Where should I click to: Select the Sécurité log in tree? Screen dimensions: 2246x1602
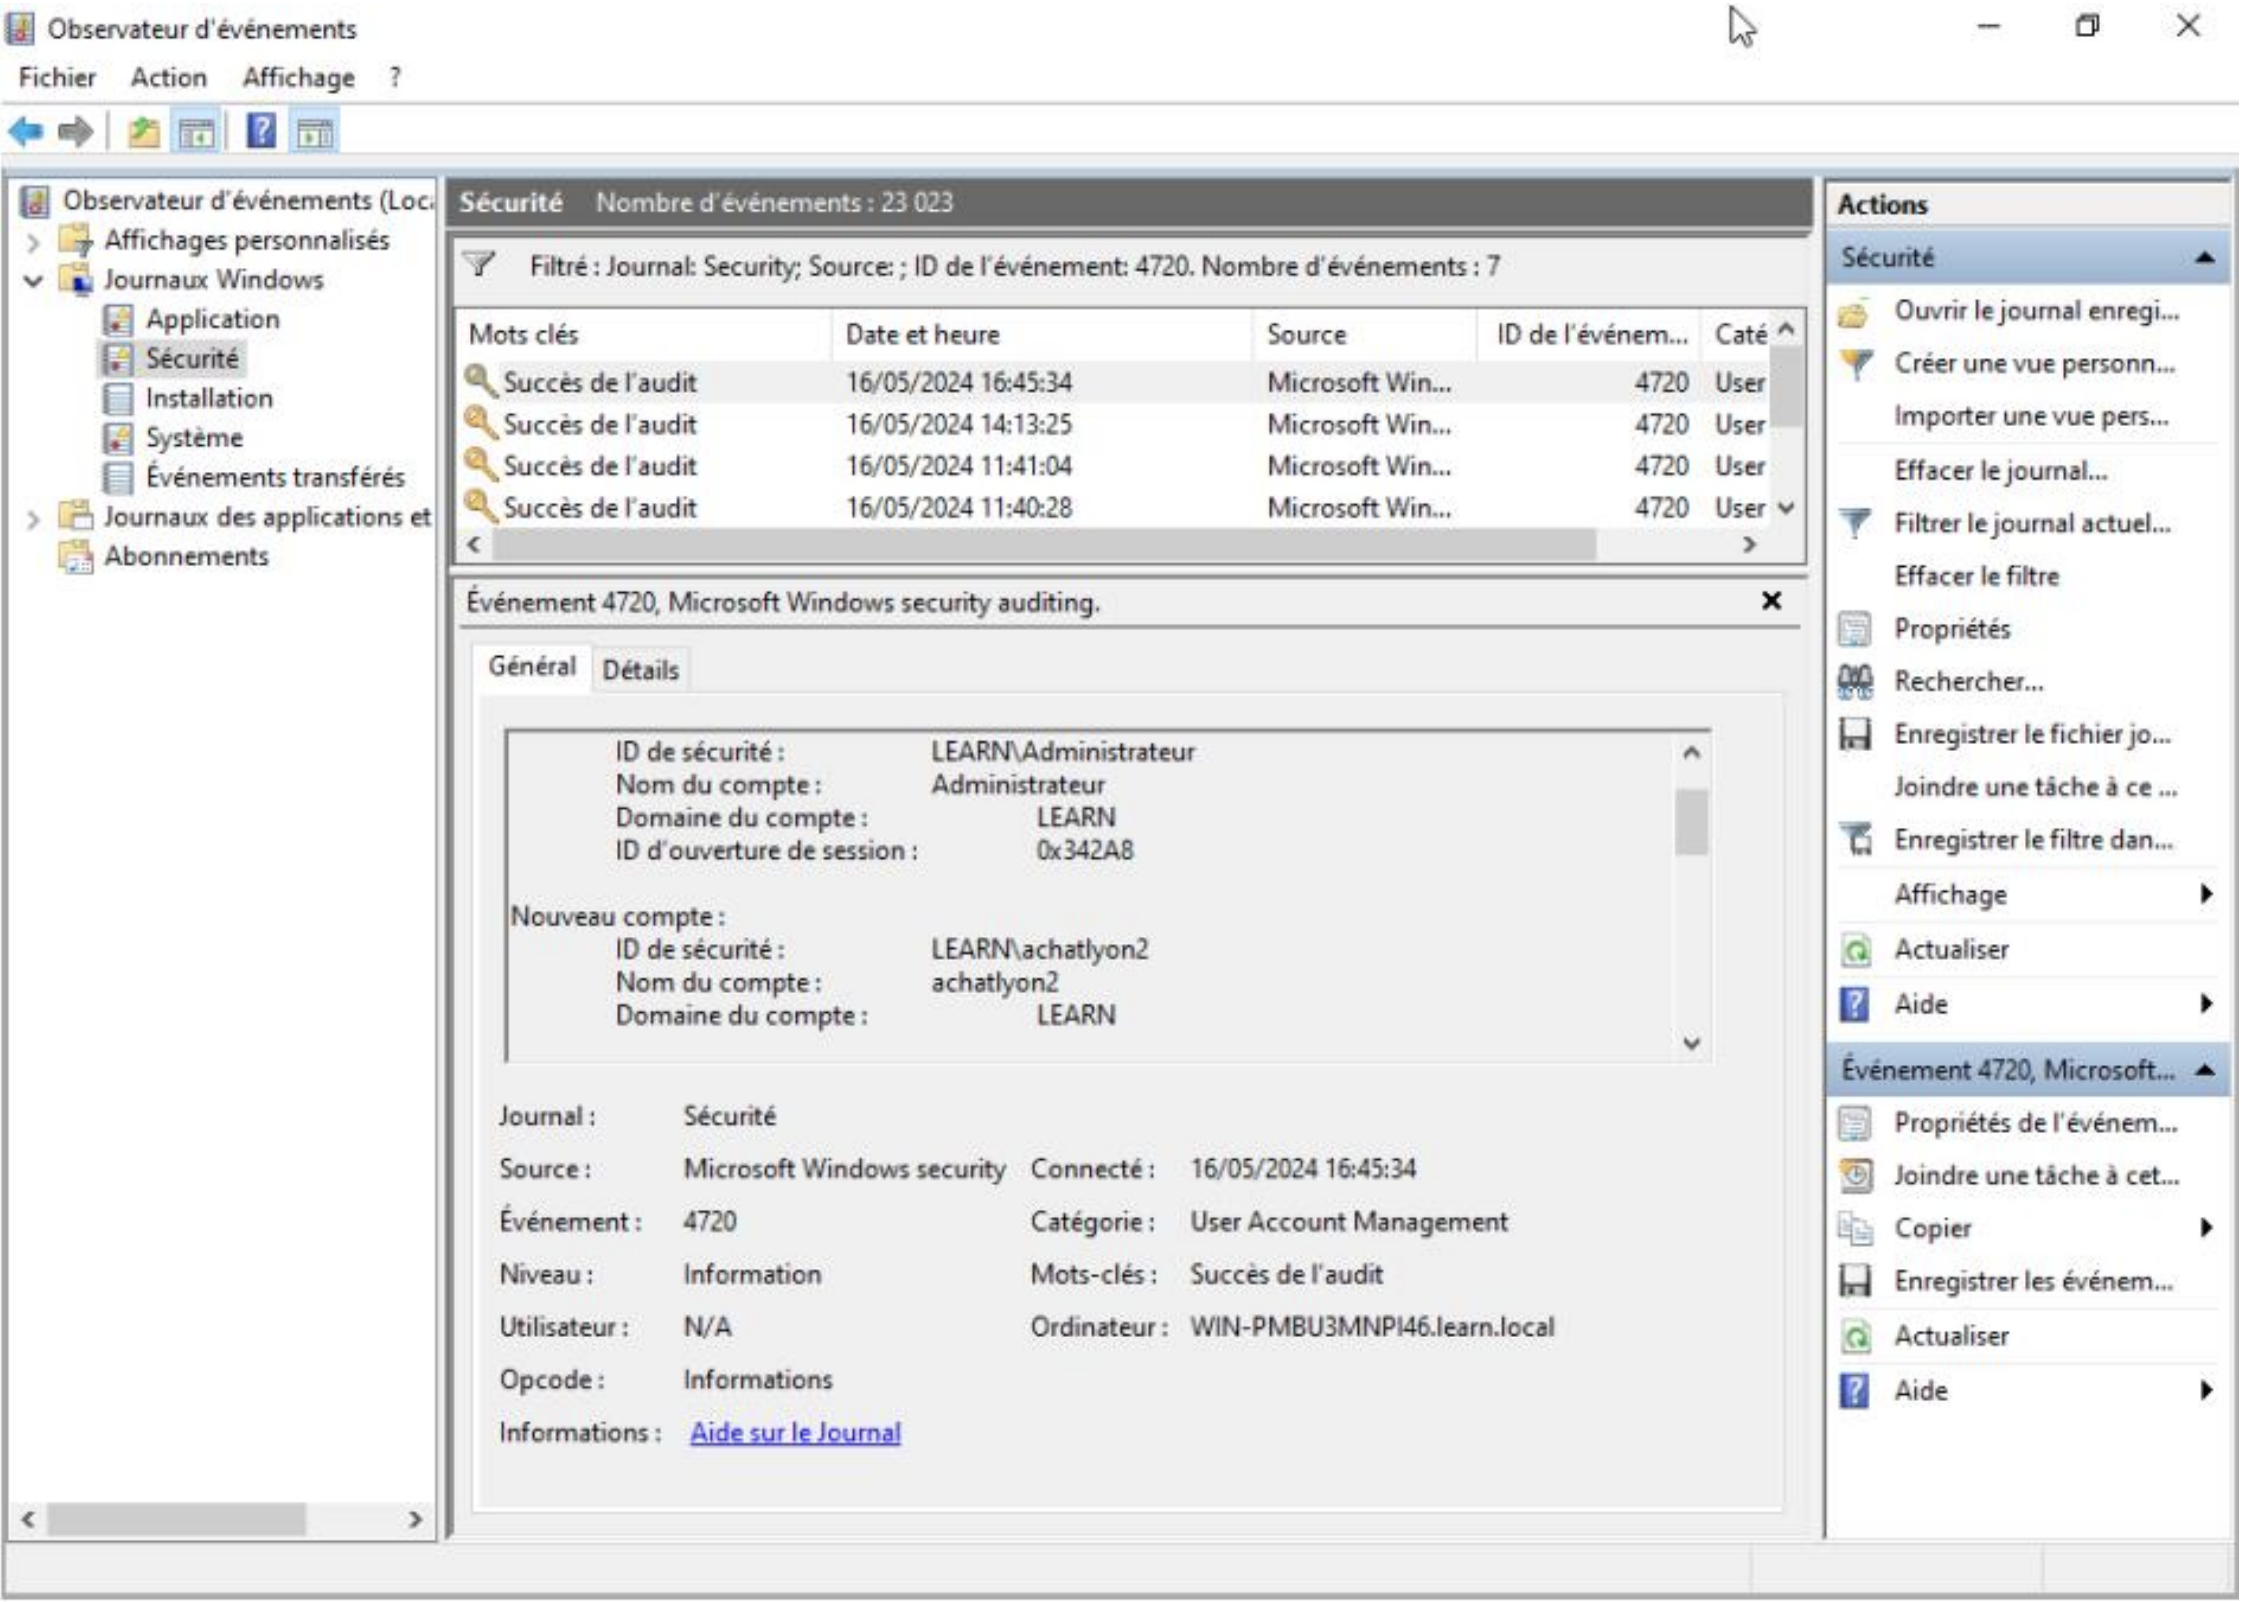(x=191, y=358)
